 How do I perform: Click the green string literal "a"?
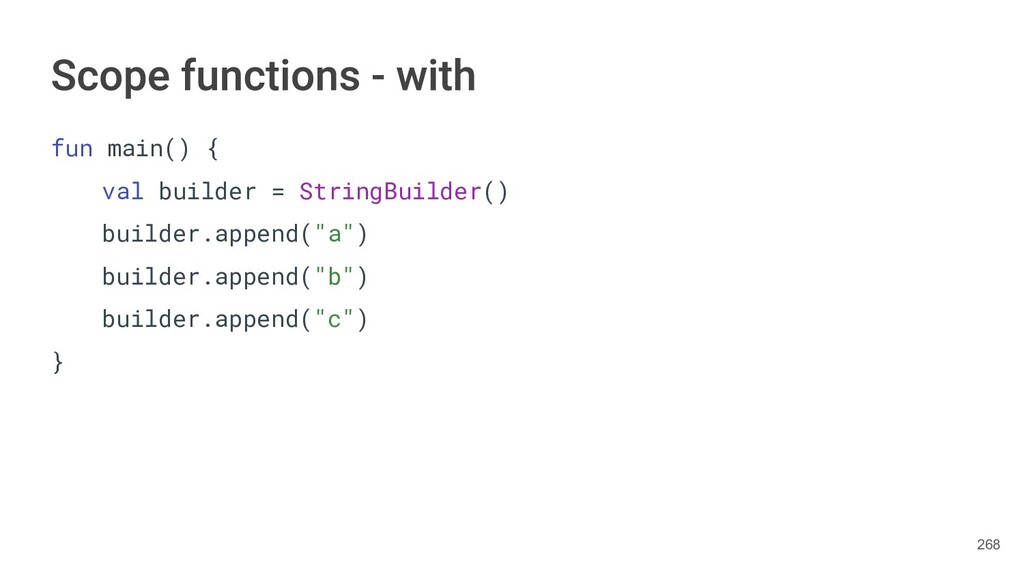(334, 234)
